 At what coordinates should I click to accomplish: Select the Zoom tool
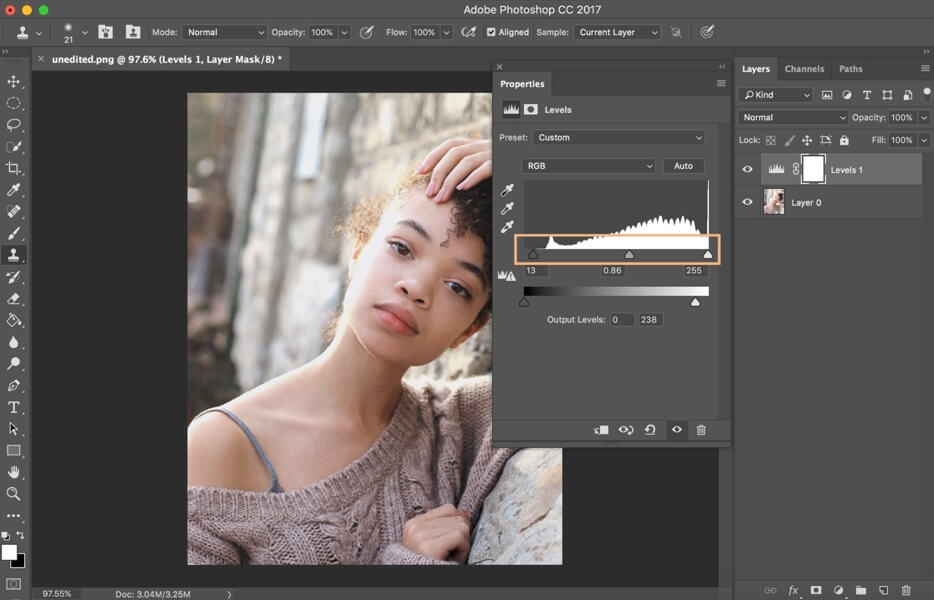point(13,494)
